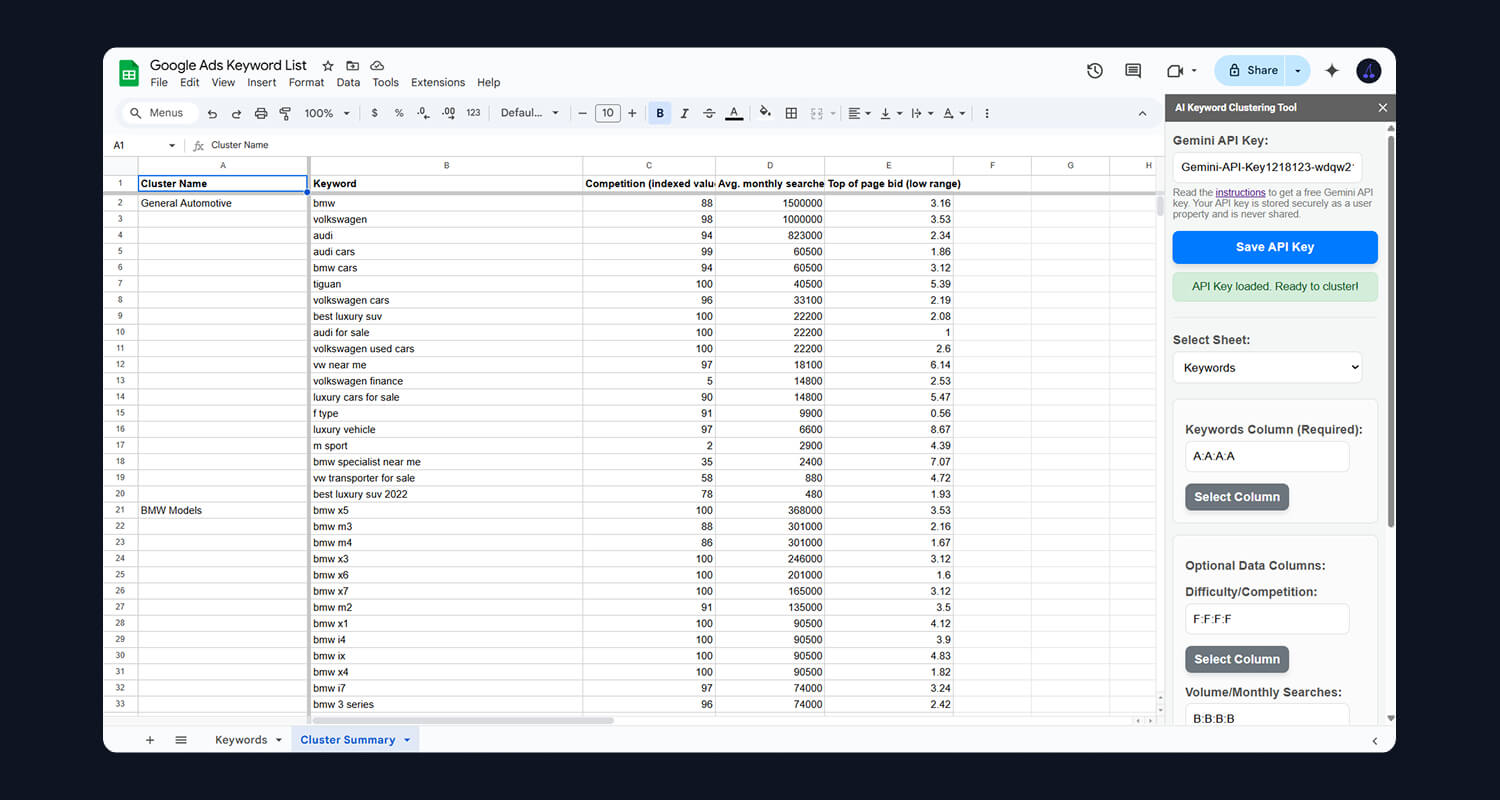Open the Help menu

[488, 83]
